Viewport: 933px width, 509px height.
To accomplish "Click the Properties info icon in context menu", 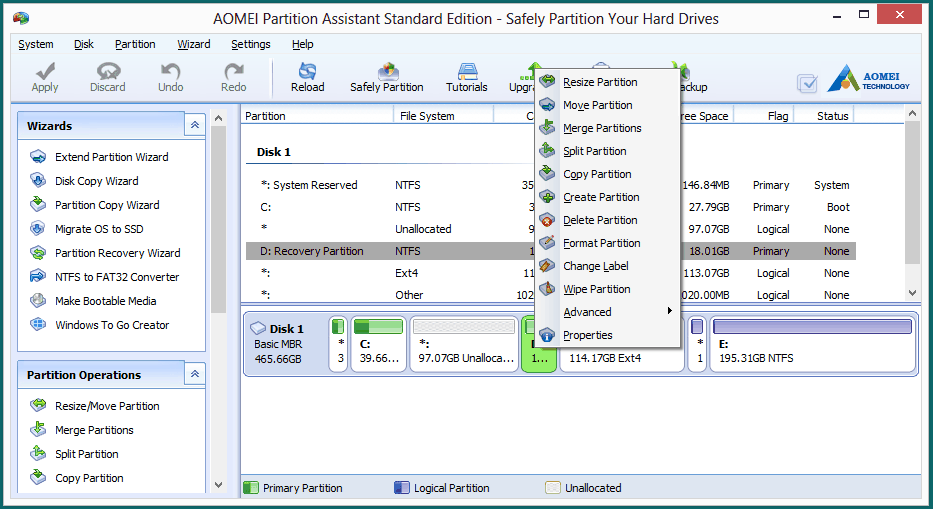I will (x=547, y=335).
